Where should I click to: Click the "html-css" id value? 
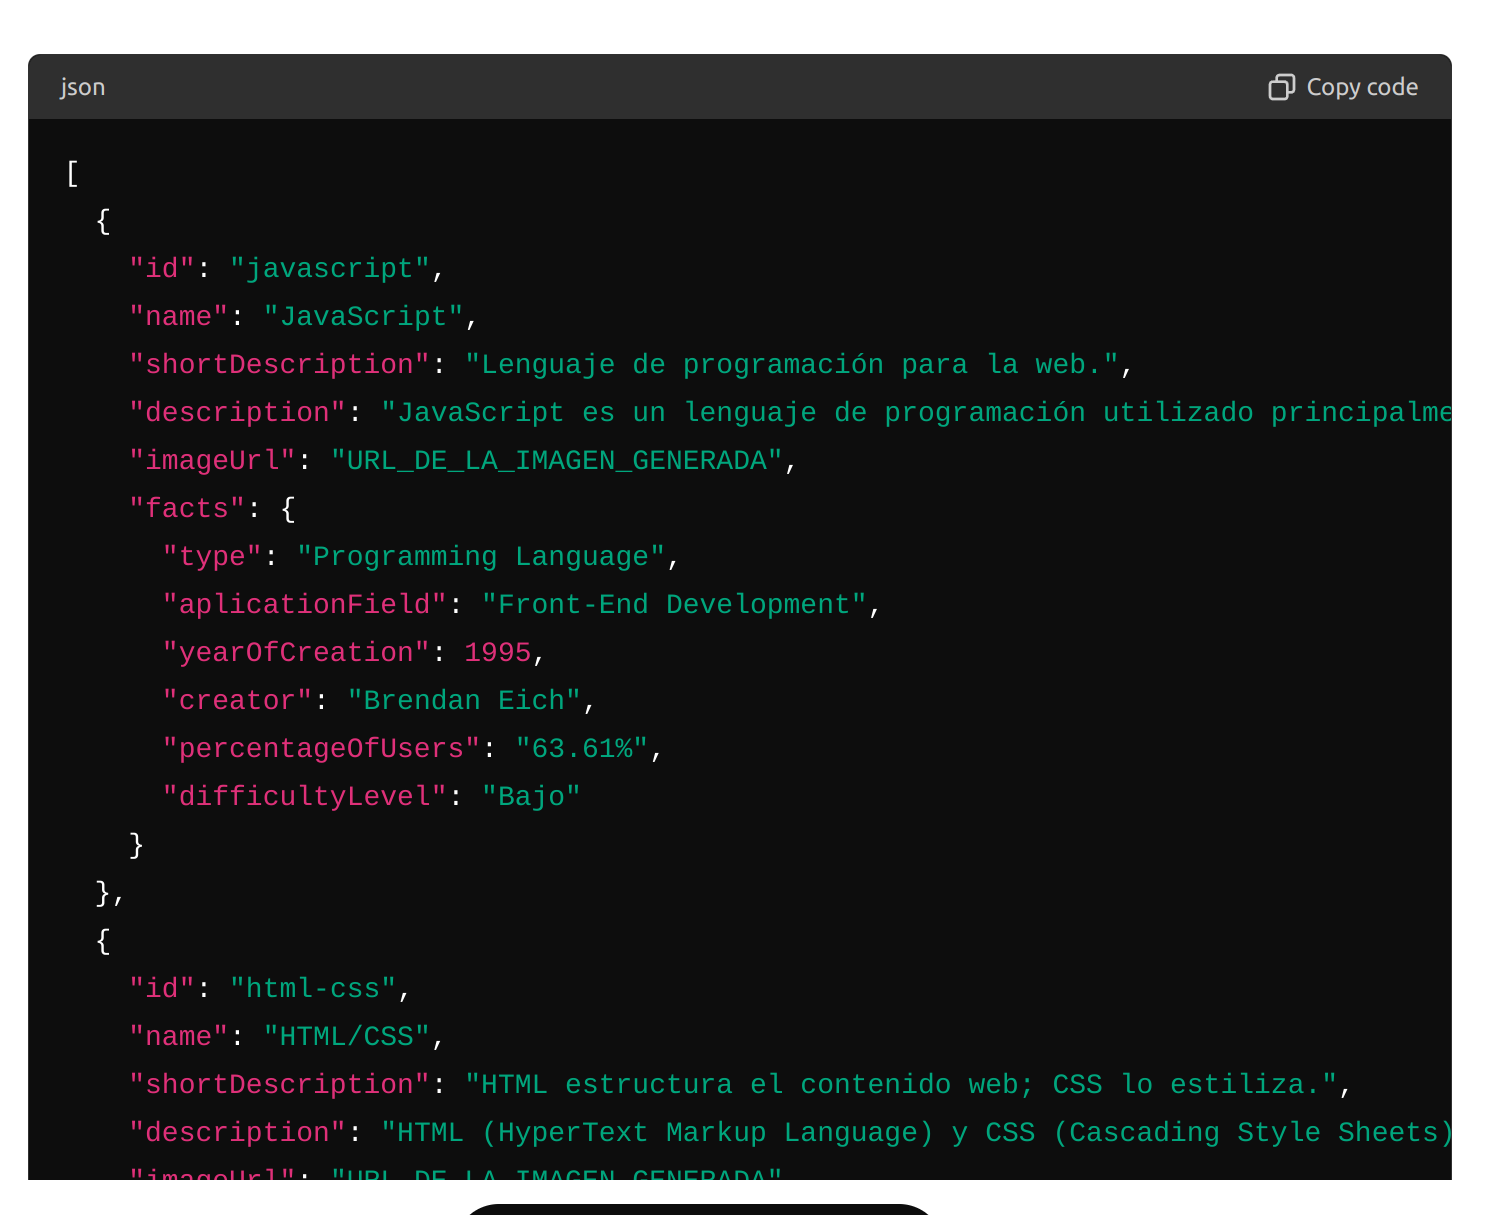313,989
